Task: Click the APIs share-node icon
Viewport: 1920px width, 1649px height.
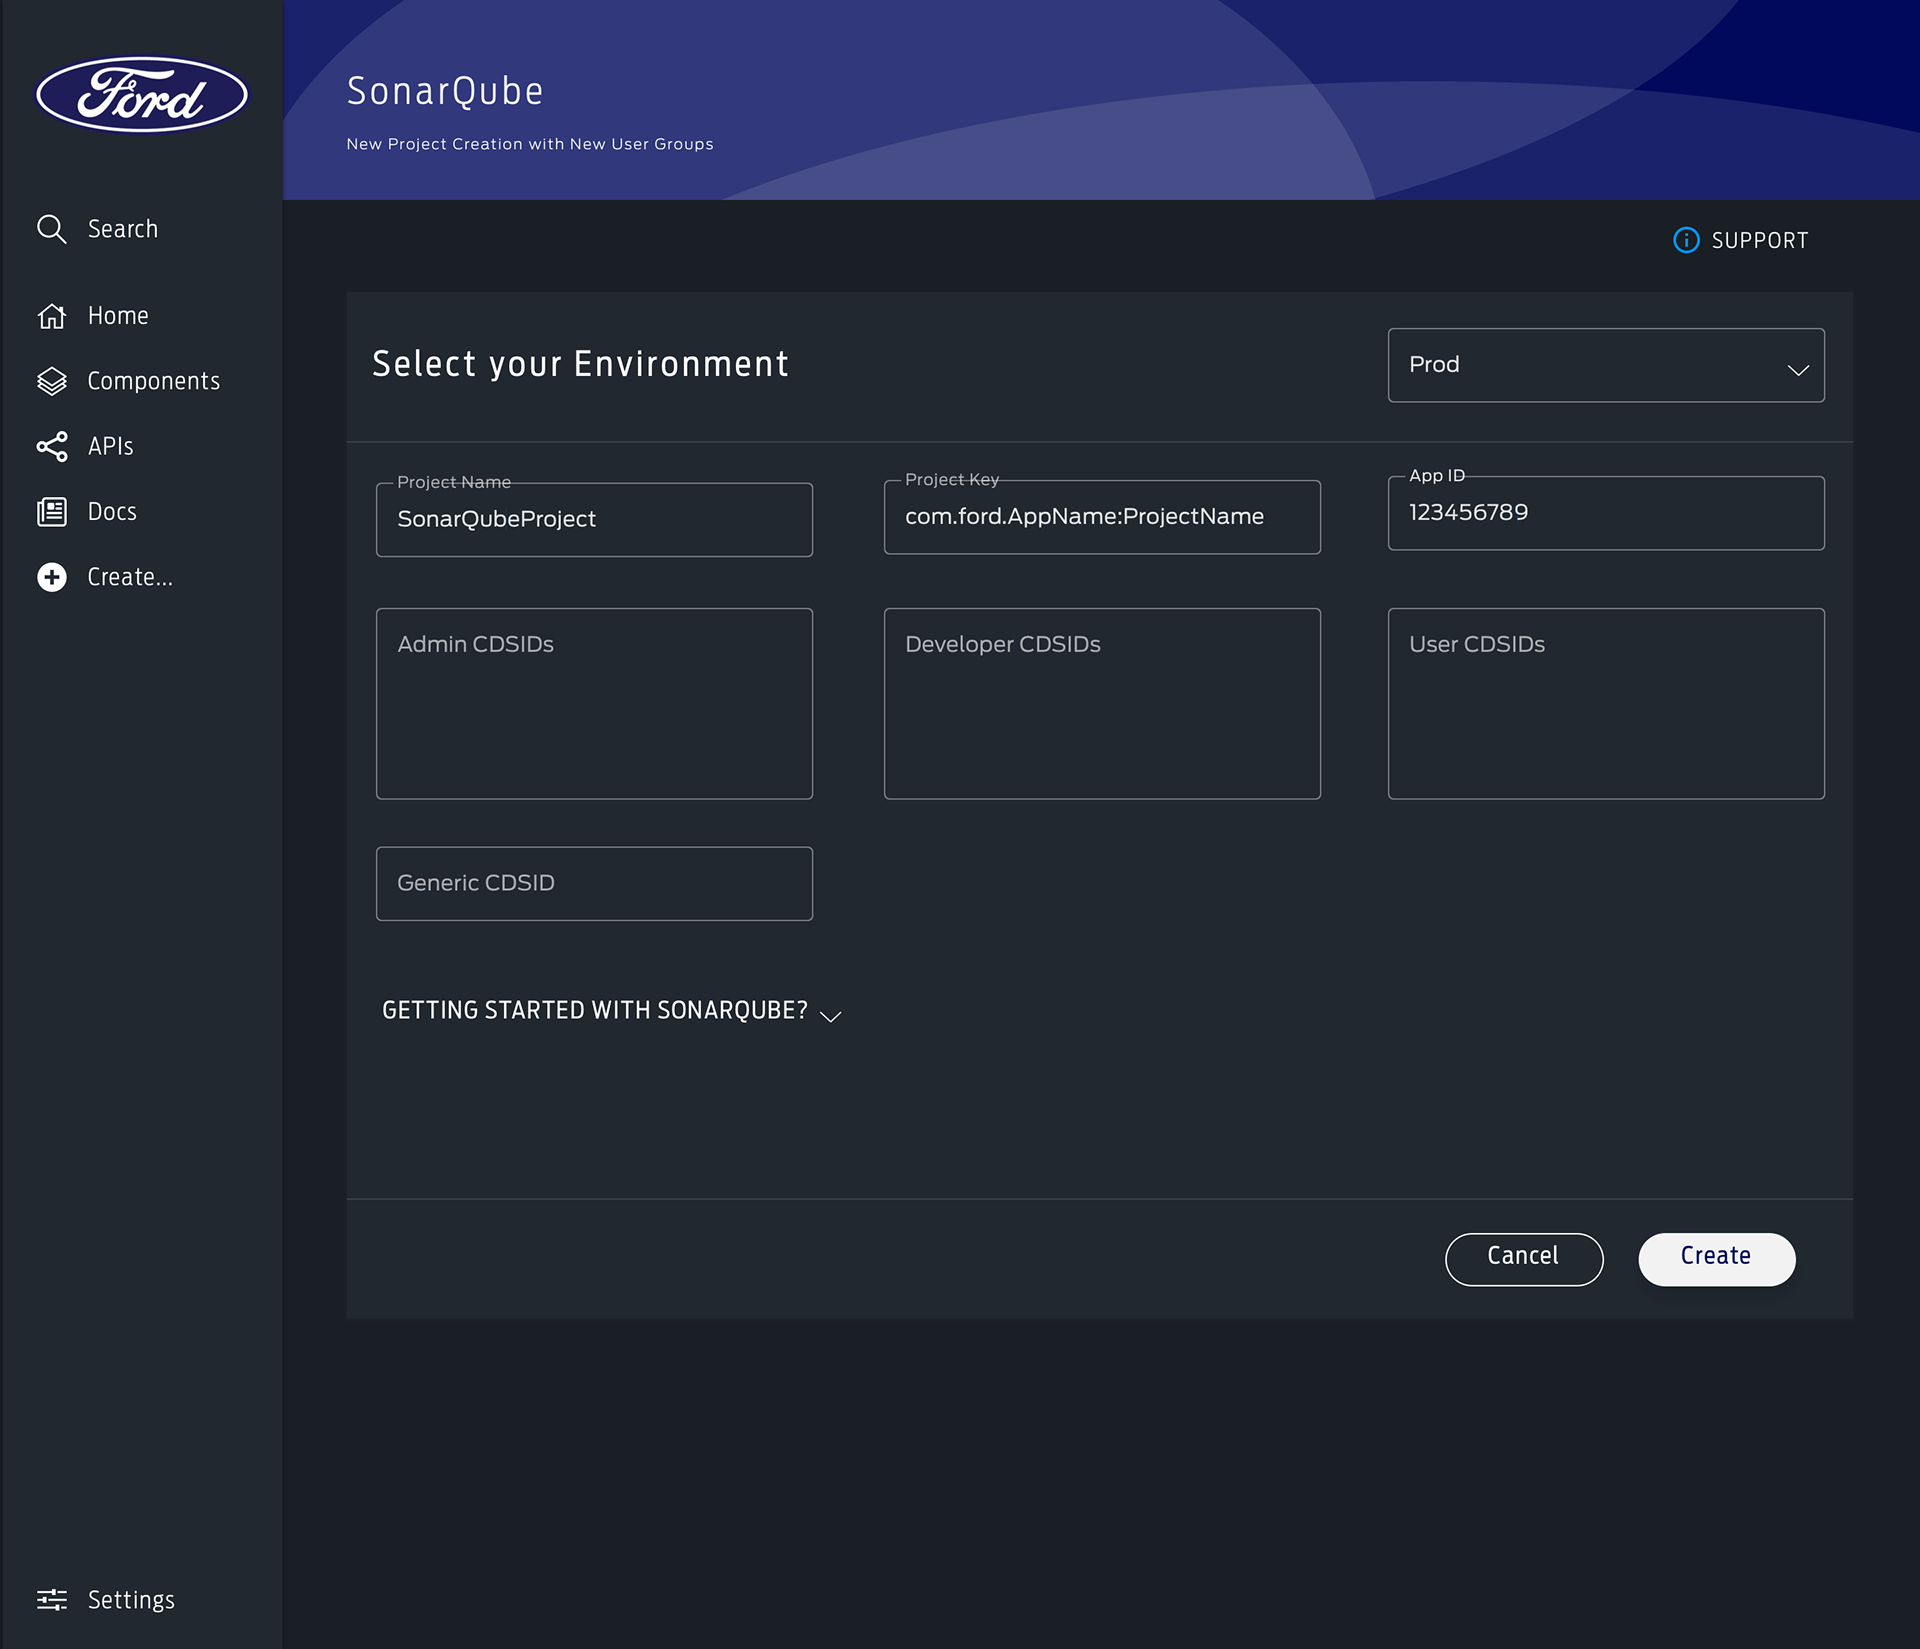Action: [52, 446]
